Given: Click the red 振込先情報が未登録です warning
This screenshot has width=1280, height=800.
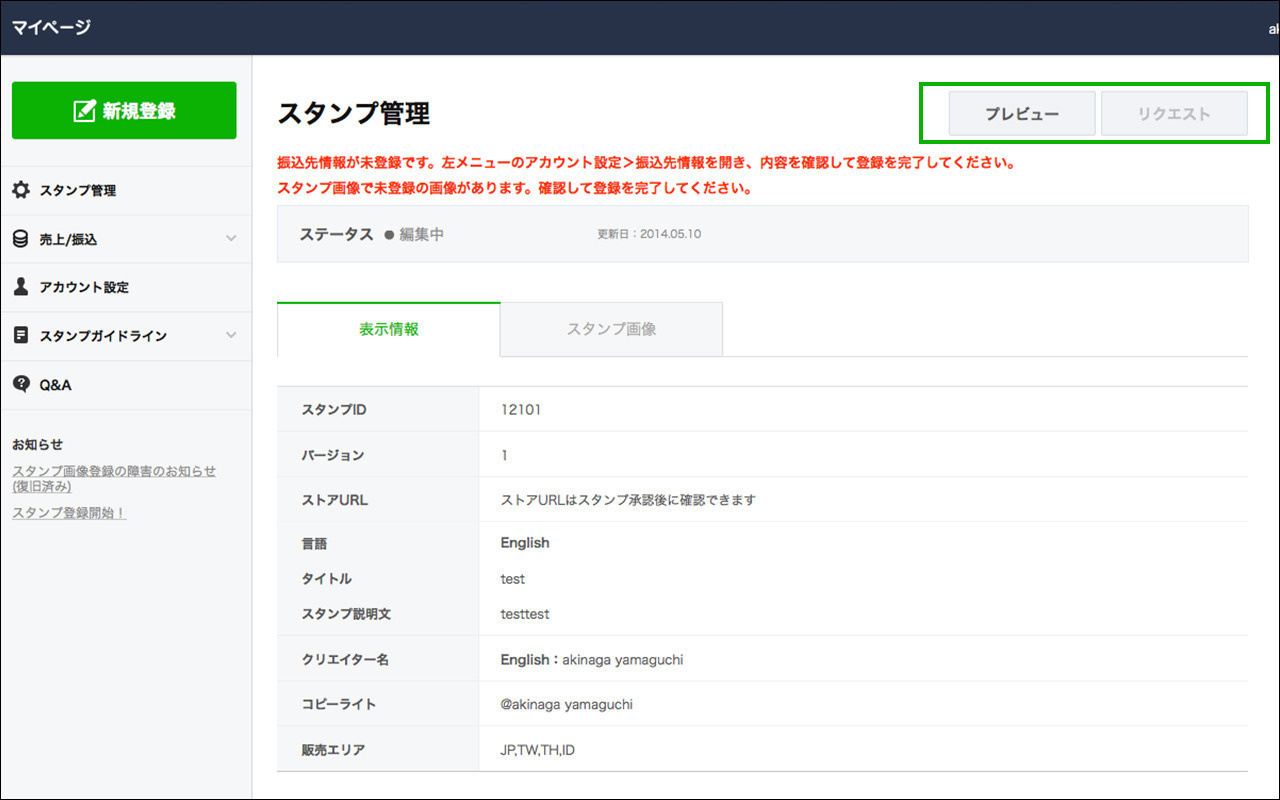Looking at the screenshot, I should tap(647, 162).
